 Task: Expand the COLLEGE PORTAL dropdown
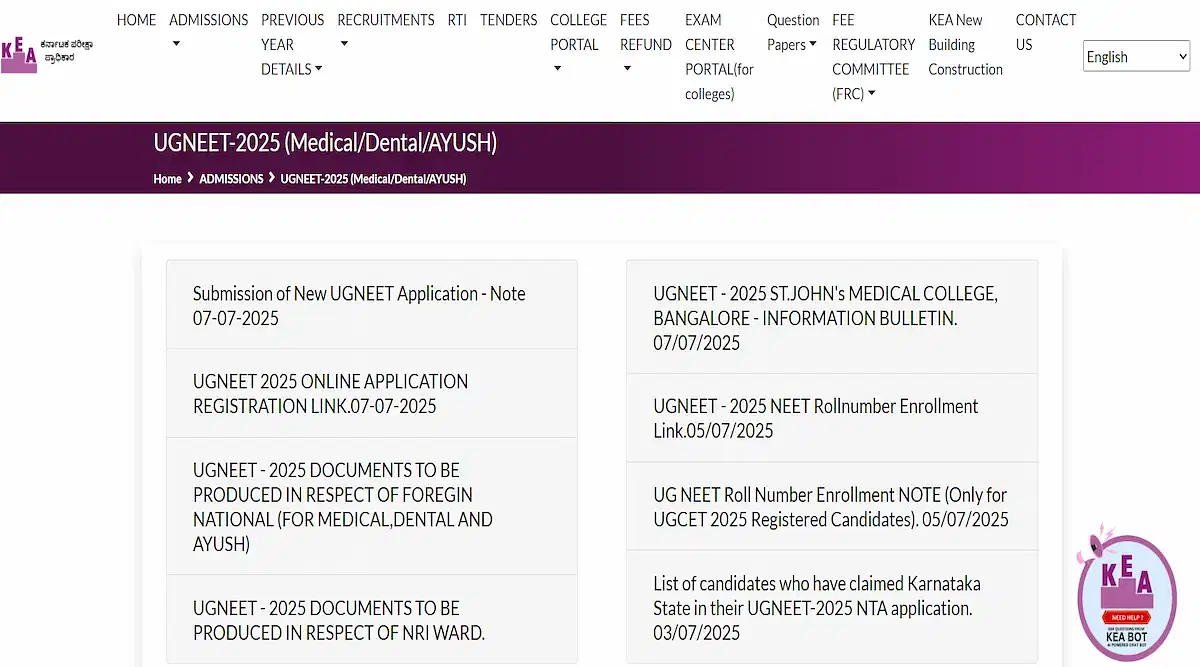(578, 44)
